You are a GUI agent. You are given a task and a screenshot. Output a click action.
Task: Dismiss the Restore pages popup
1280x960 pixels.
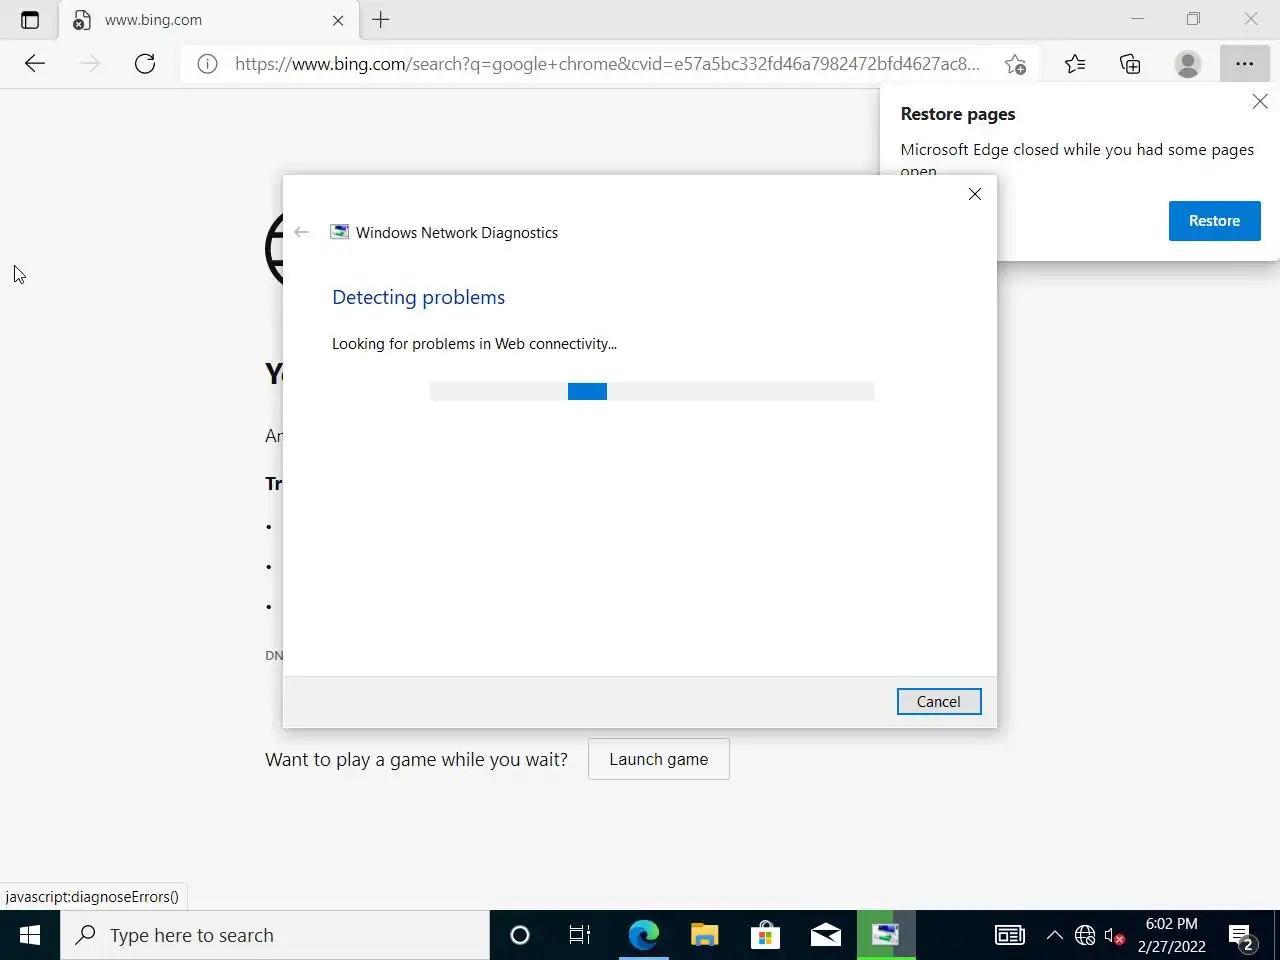tap(1260, 101)
